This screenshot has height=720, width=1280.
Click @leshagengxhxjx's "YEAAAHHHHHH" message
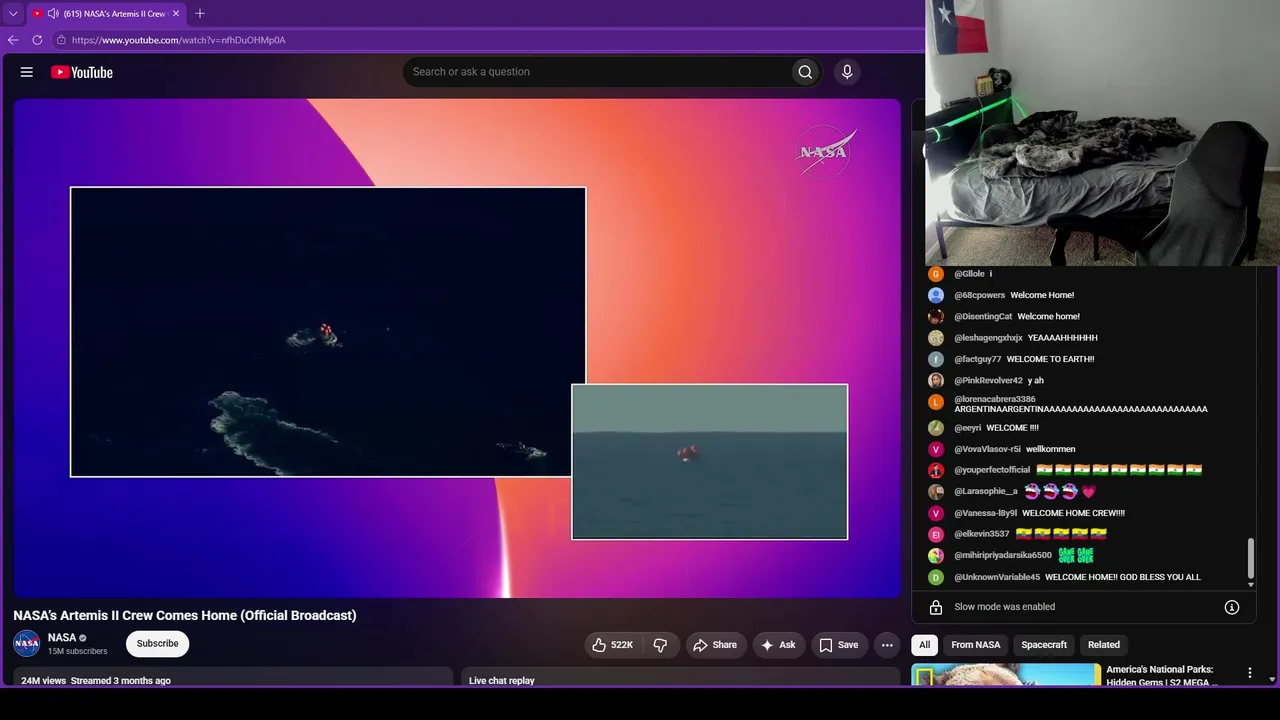1062,338
